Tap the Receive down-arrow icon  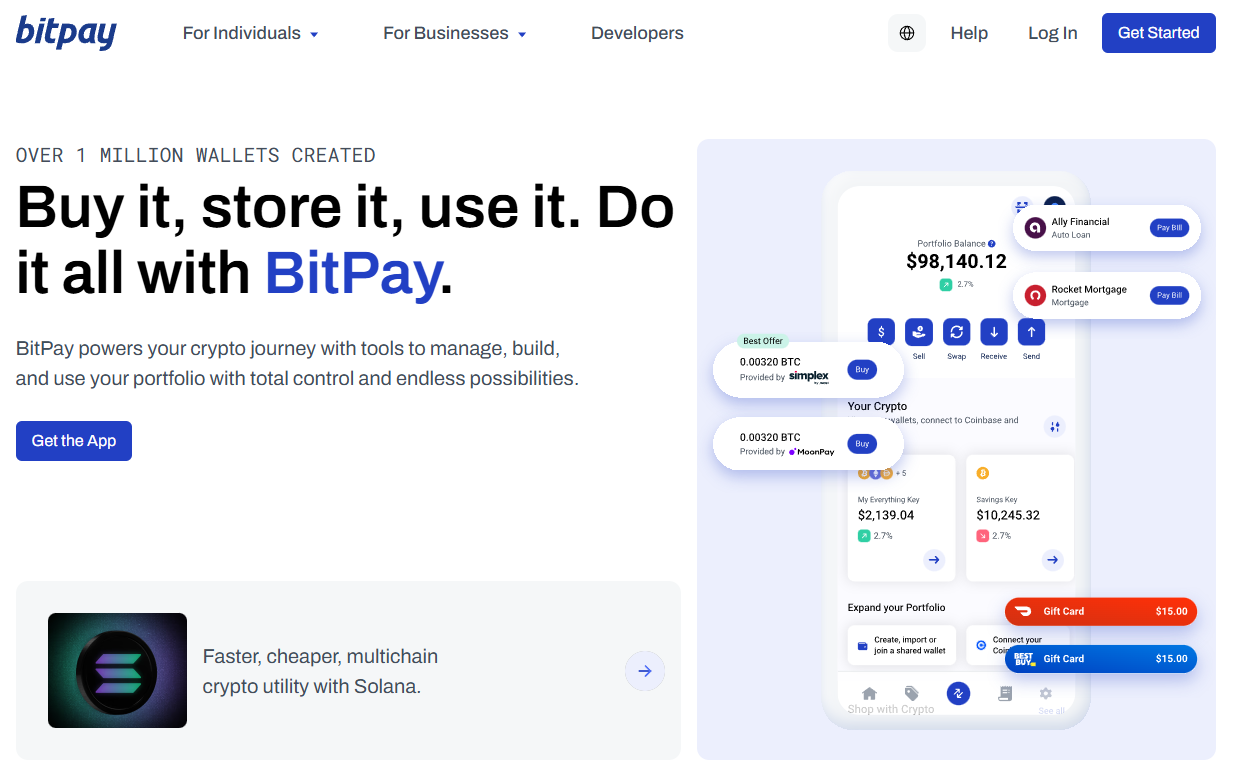point(994,331)
